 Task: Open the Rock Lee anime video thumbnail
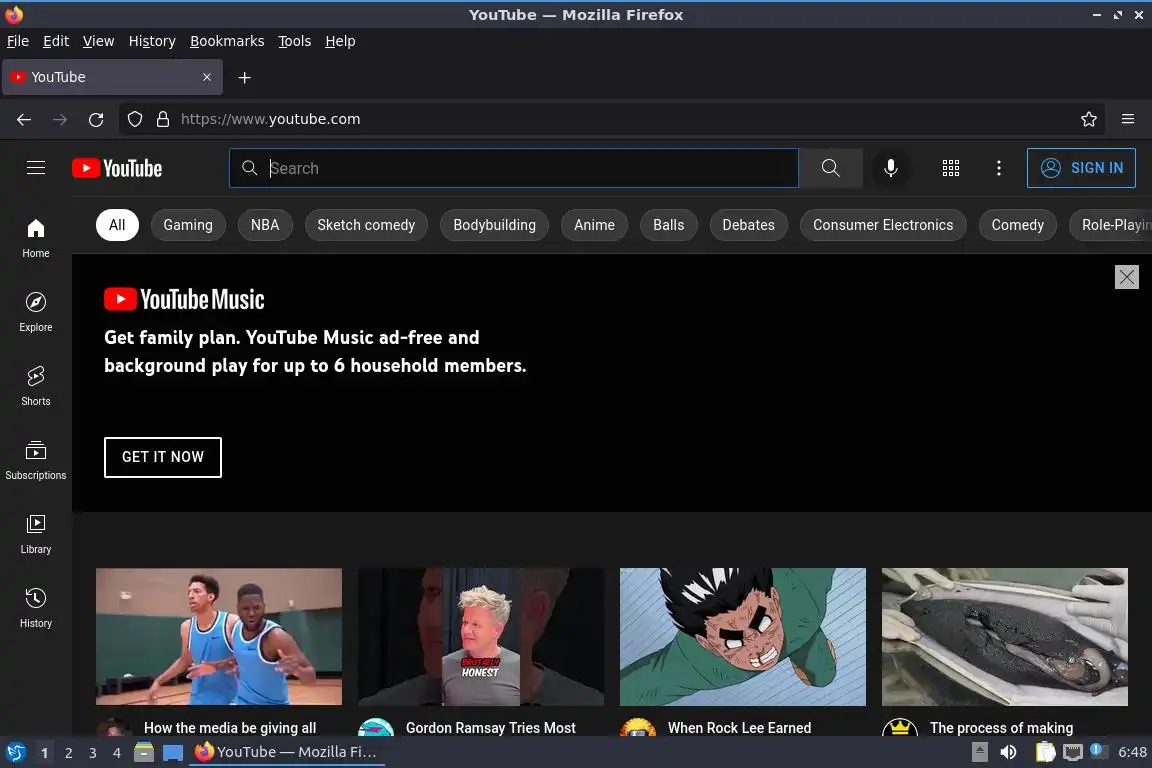point(743,636)
